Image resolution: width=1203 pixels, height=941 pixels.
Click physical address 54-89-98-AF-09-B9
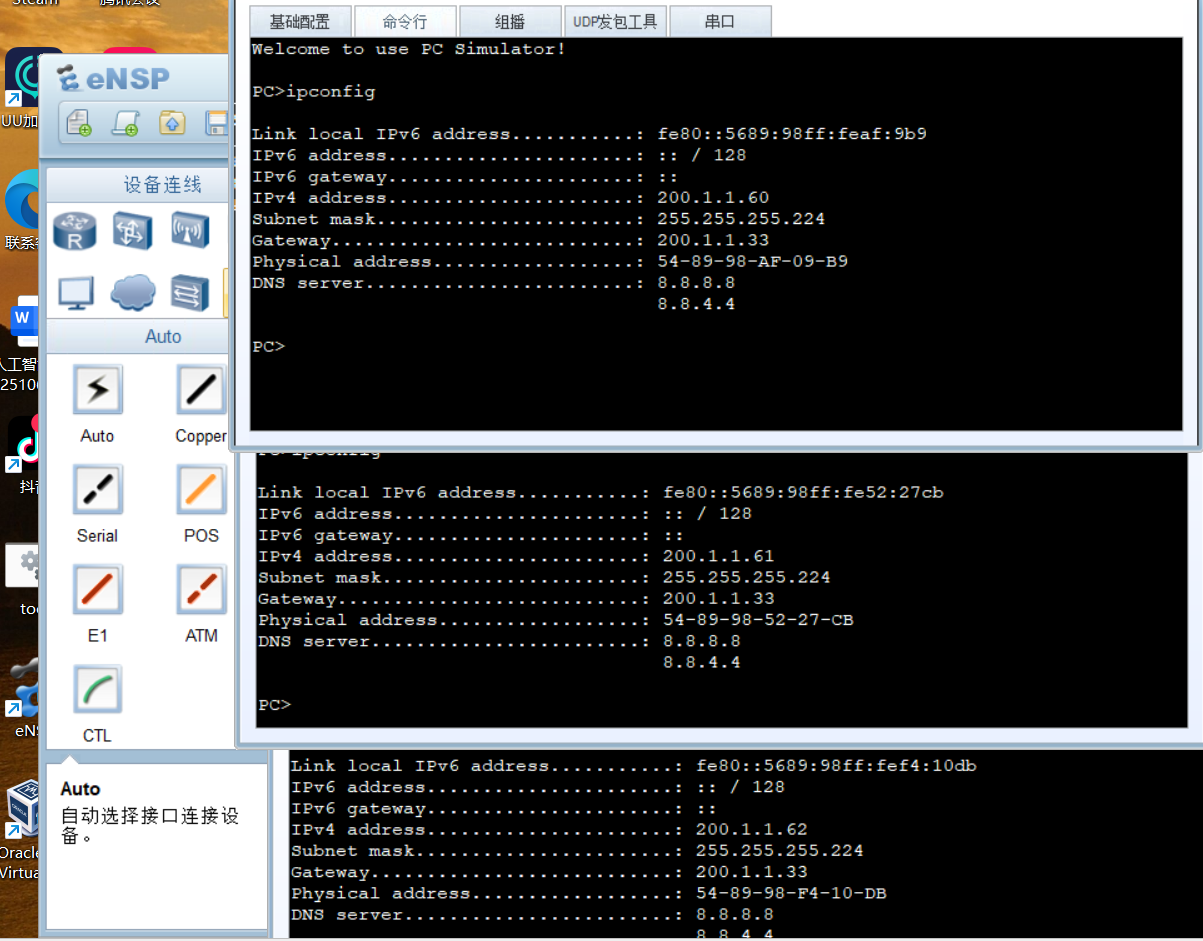(x=753, y=262)
